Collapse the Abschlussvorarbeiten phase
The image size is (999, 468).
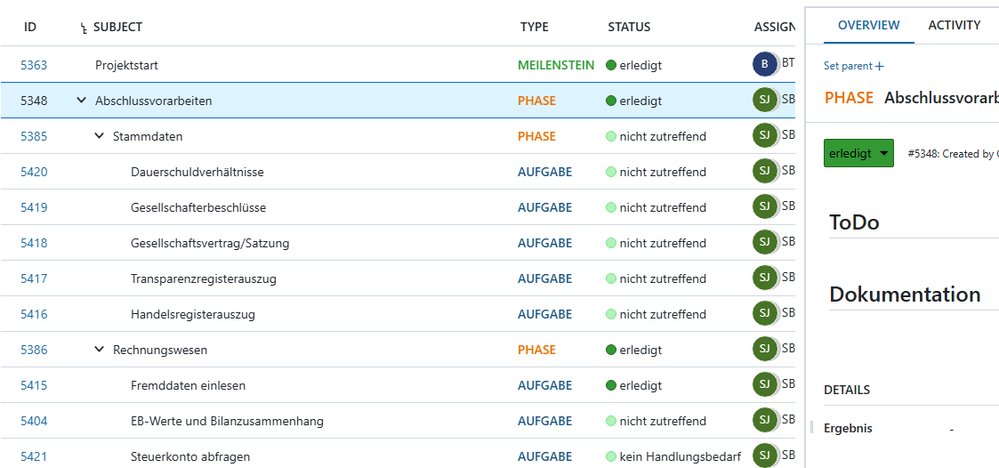[81, 101]
